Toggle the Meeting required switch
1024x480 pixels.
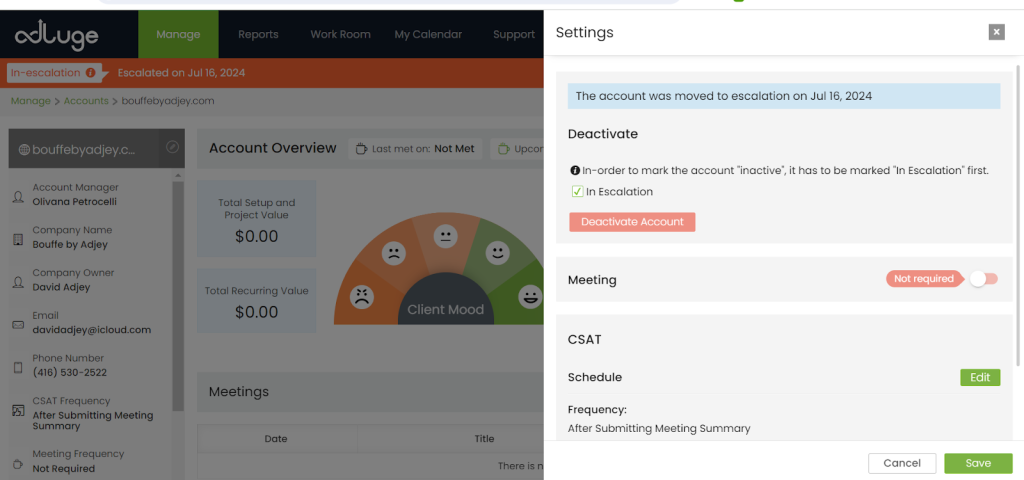[x=983, y=279]
